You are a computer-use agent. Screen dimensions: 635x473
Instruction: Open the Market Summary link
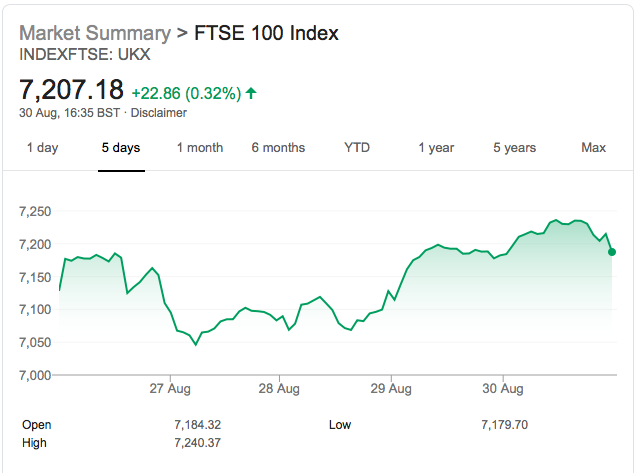(x=95, y=33)
